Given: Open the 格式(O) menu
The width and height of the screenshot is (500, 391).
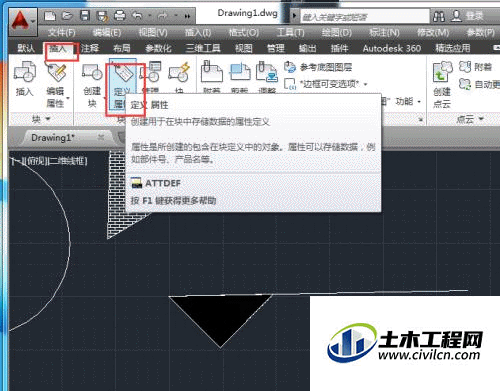Looking at the screenshot, I should (x=244, y=33).
